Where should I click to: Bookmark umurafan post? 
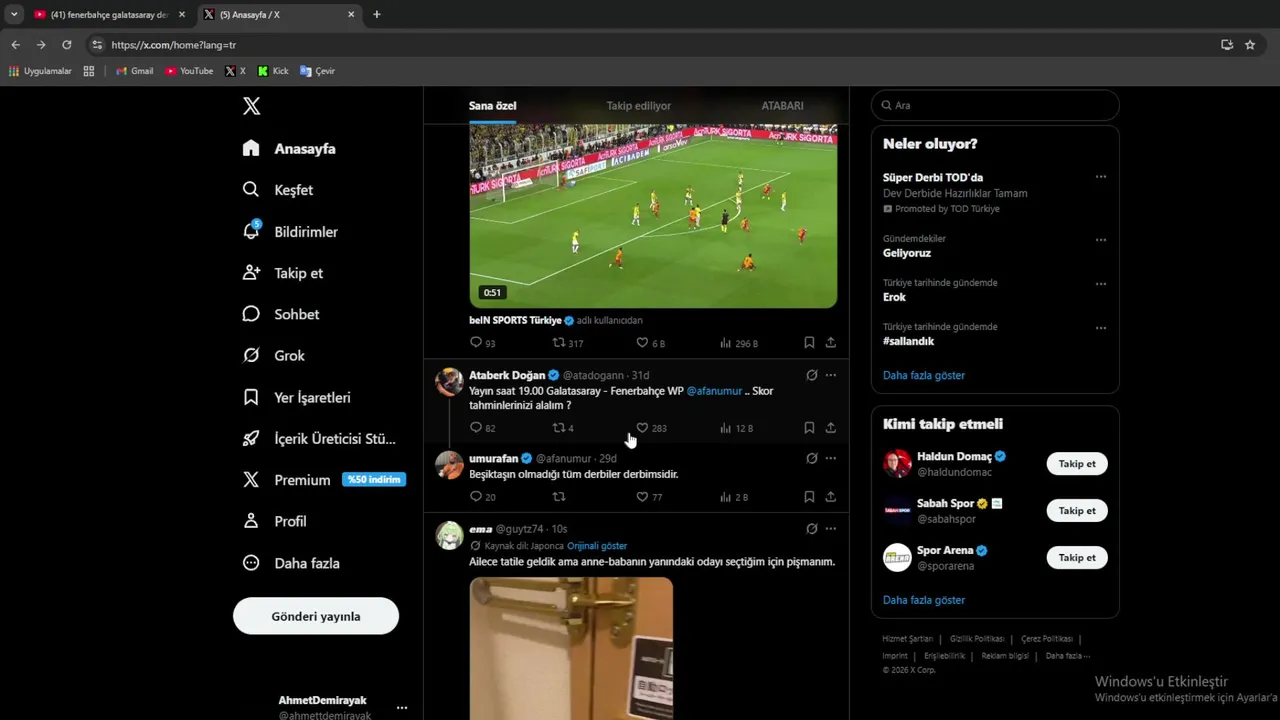[809, 497]
